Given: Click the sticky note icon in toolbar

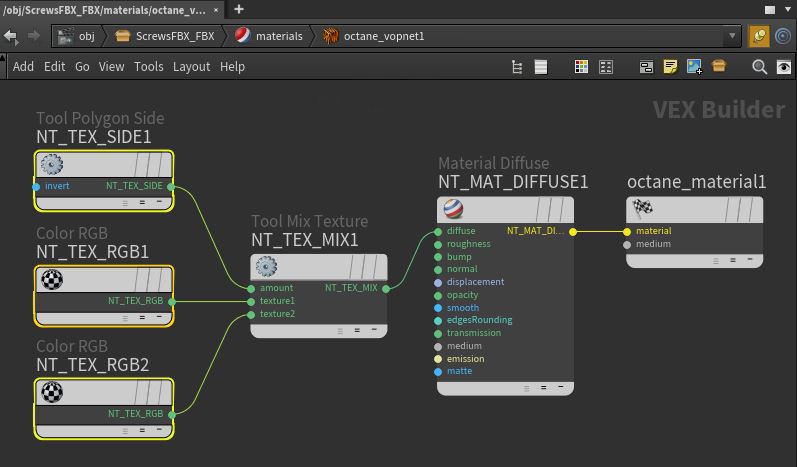Looking at the screenshot, I should 670,67.
